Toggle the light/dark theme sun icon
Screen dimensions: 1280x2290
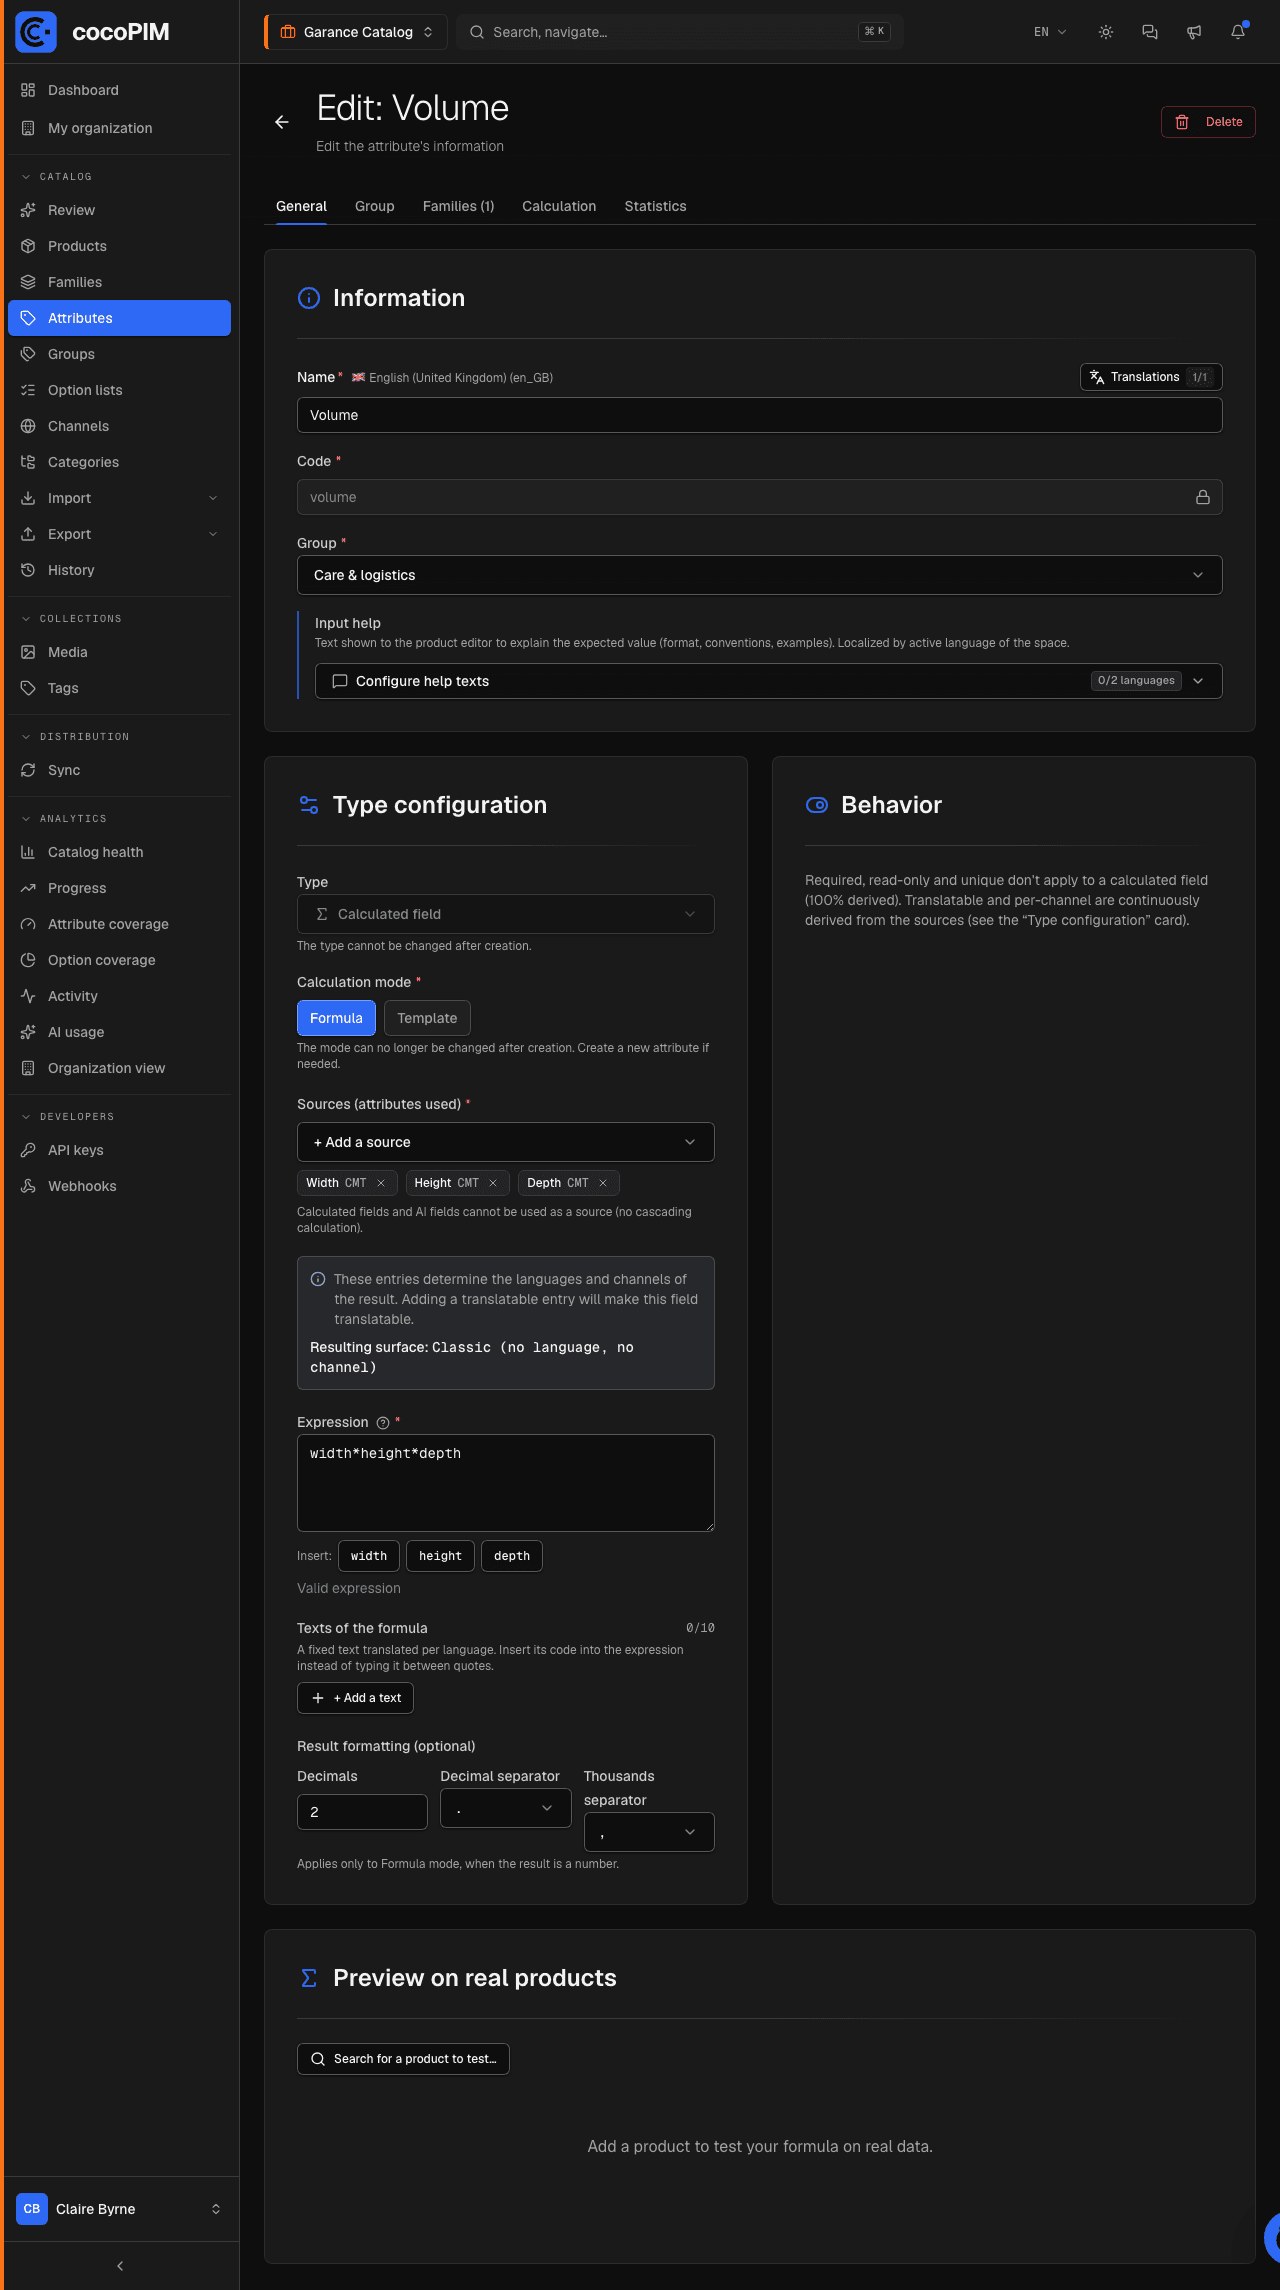click(1106, 32)
